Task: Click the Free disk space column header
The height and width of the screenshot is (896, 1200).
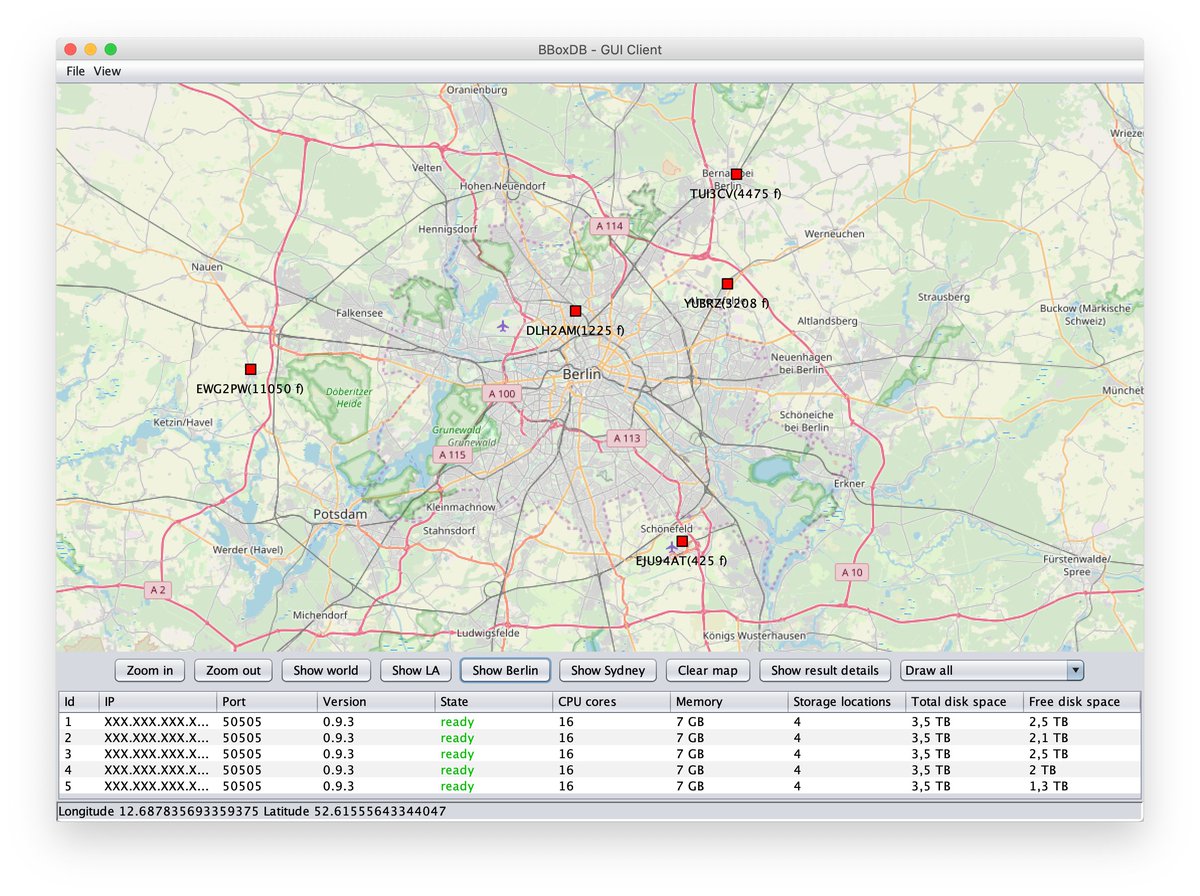Action: 1082,702
